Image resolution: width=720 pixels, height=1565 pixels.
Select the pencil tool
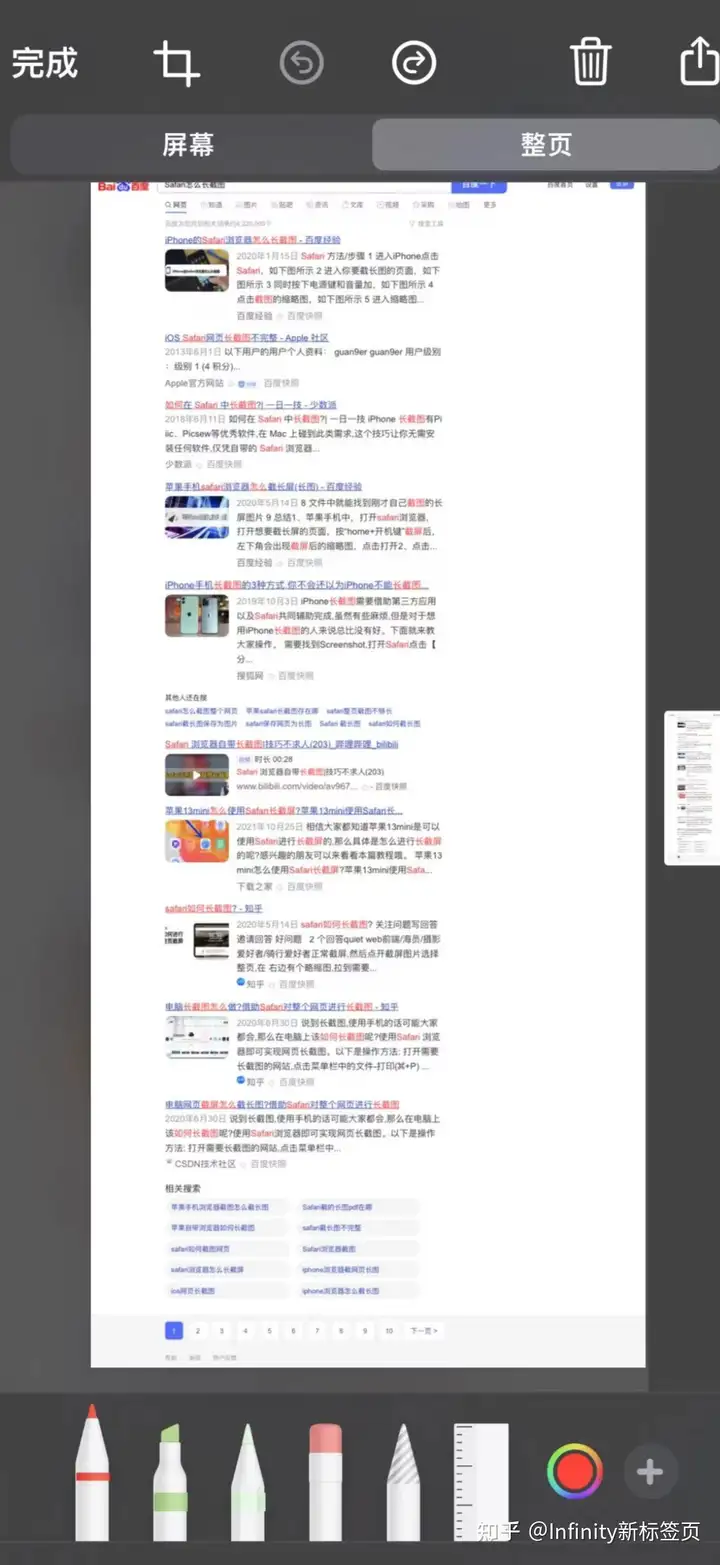pos(247,1481)
